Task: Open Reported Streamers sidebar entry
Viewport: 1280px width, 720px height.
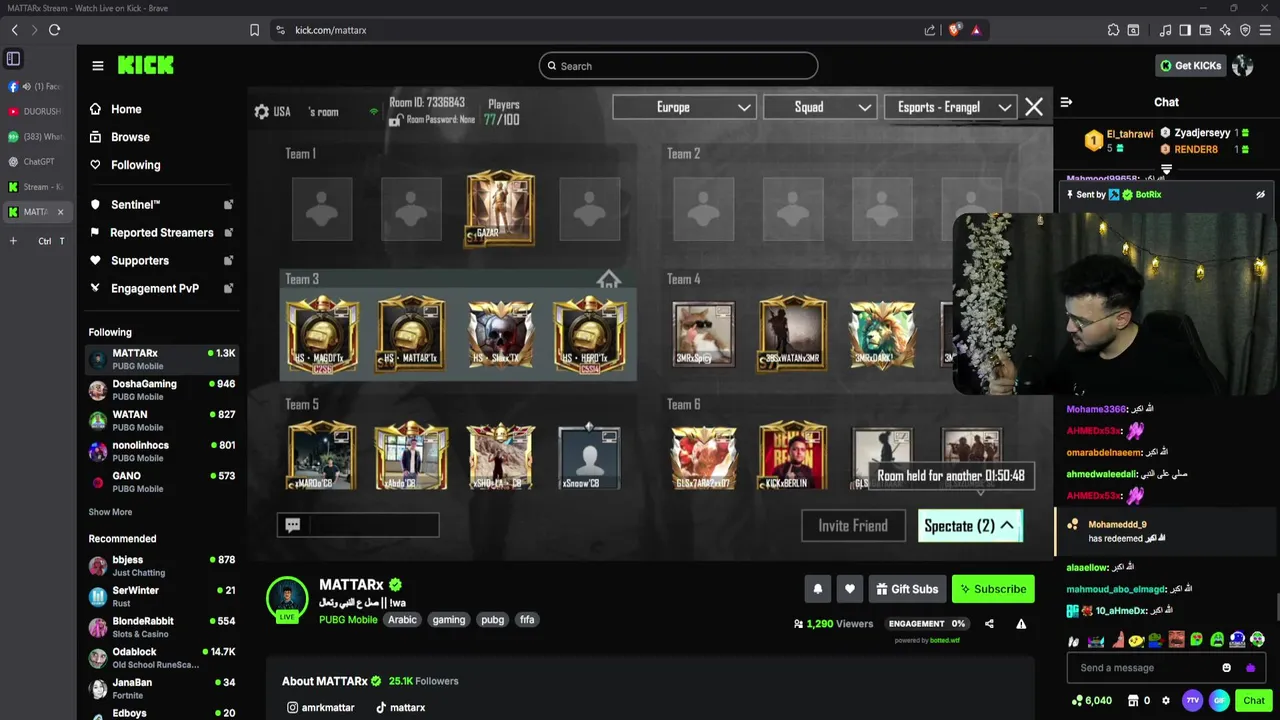Action: [x=162, y=233]
